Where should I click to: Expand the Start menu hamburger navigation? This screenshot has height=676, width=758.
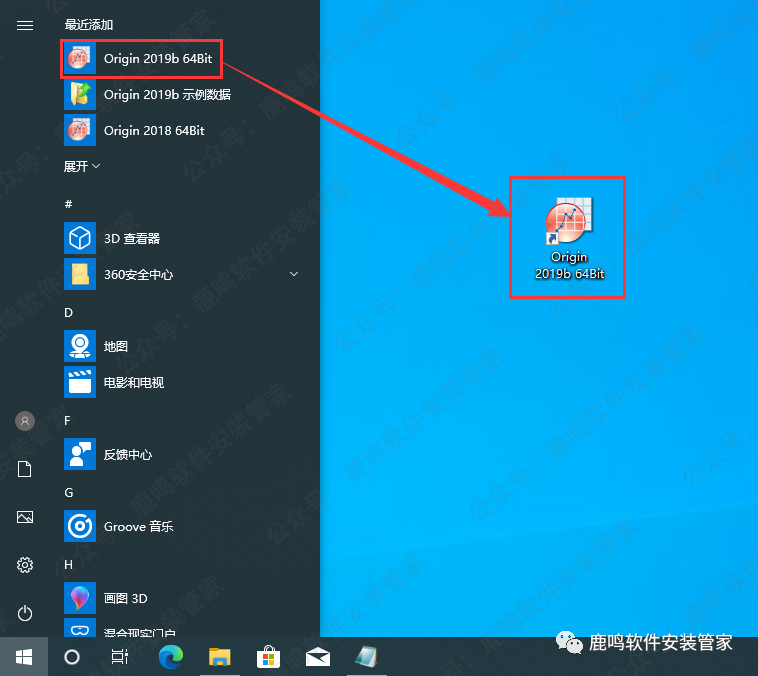25,26
